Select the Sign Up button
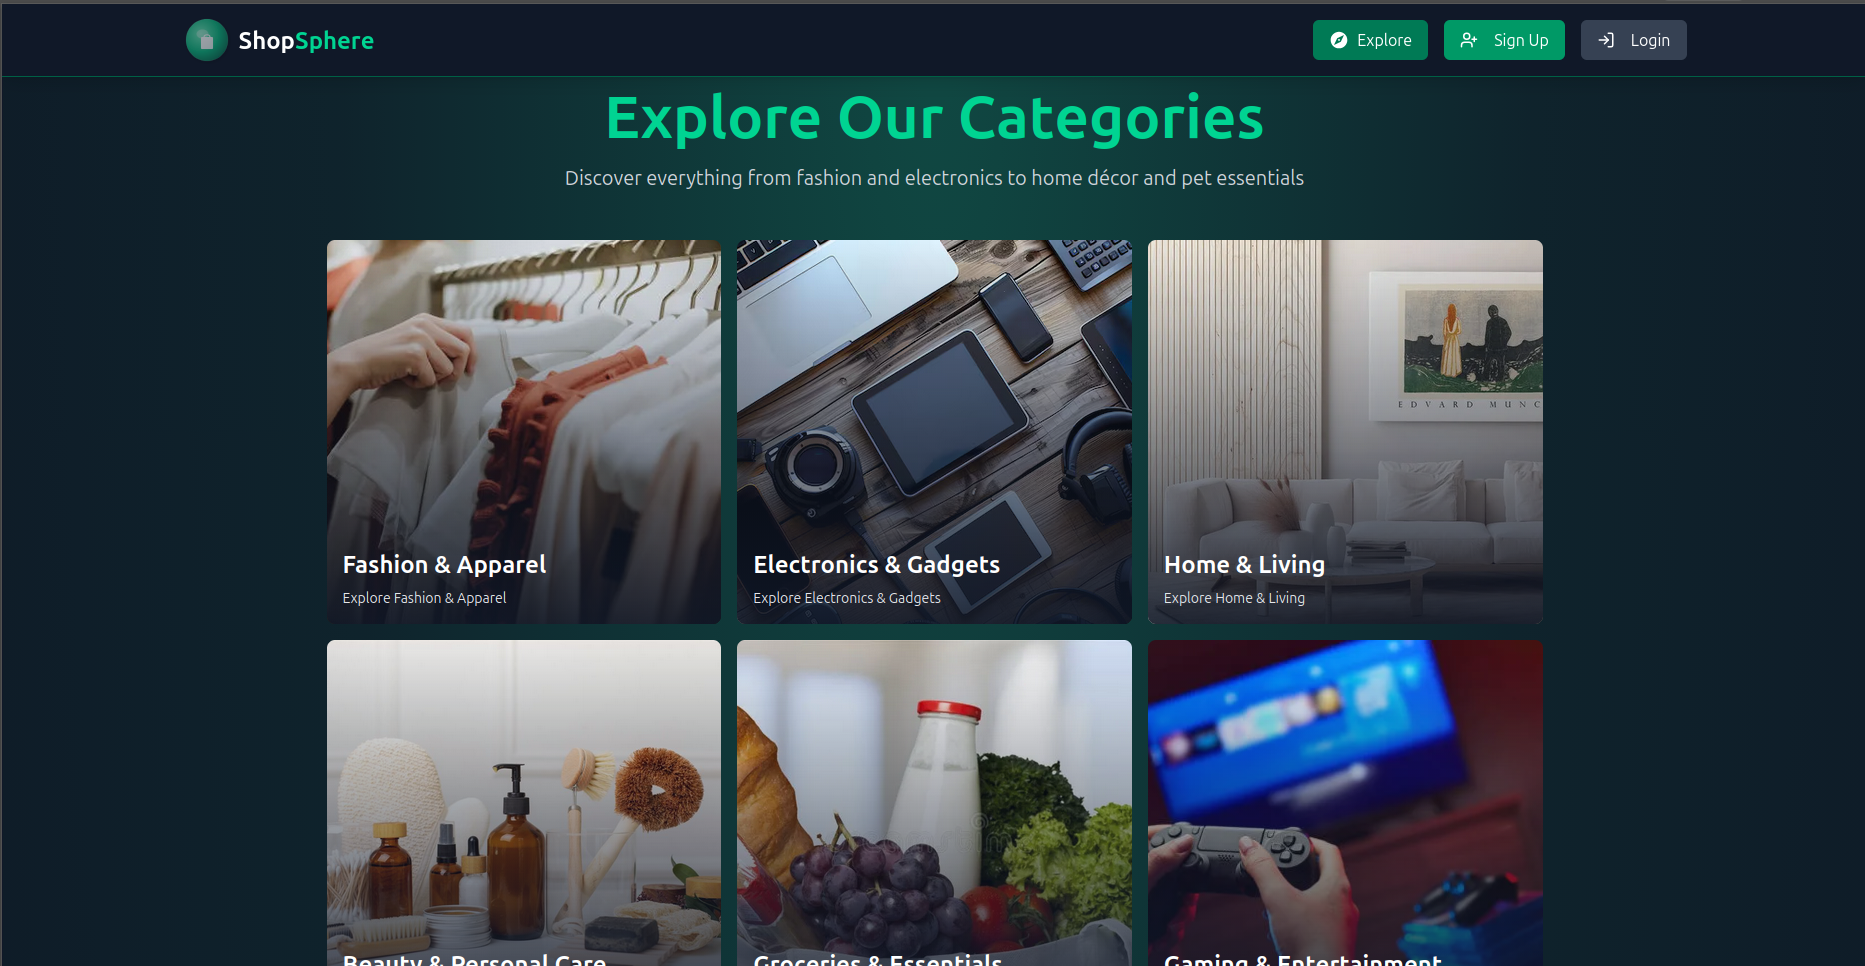Image resolution: width=1865 pixels, height=966 pixels. coord(1504,40)
